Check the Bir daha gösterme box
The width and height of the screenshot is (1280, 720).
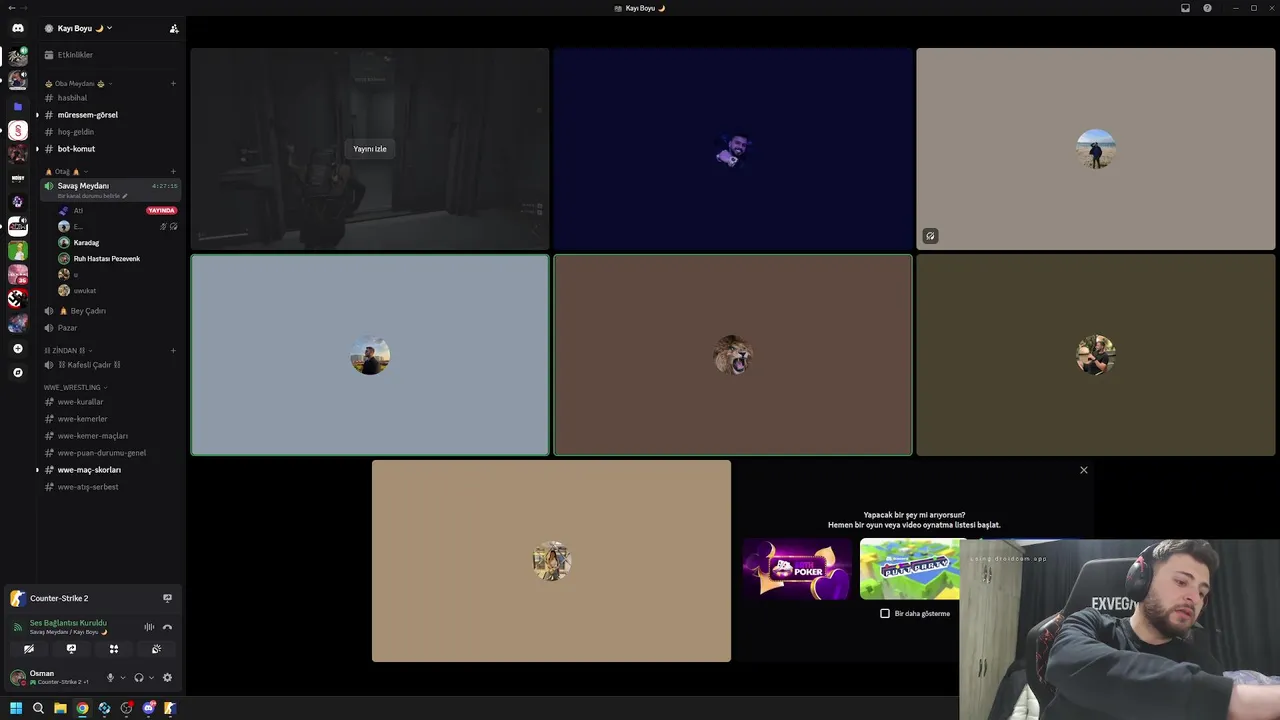click(x=885, y=613)
